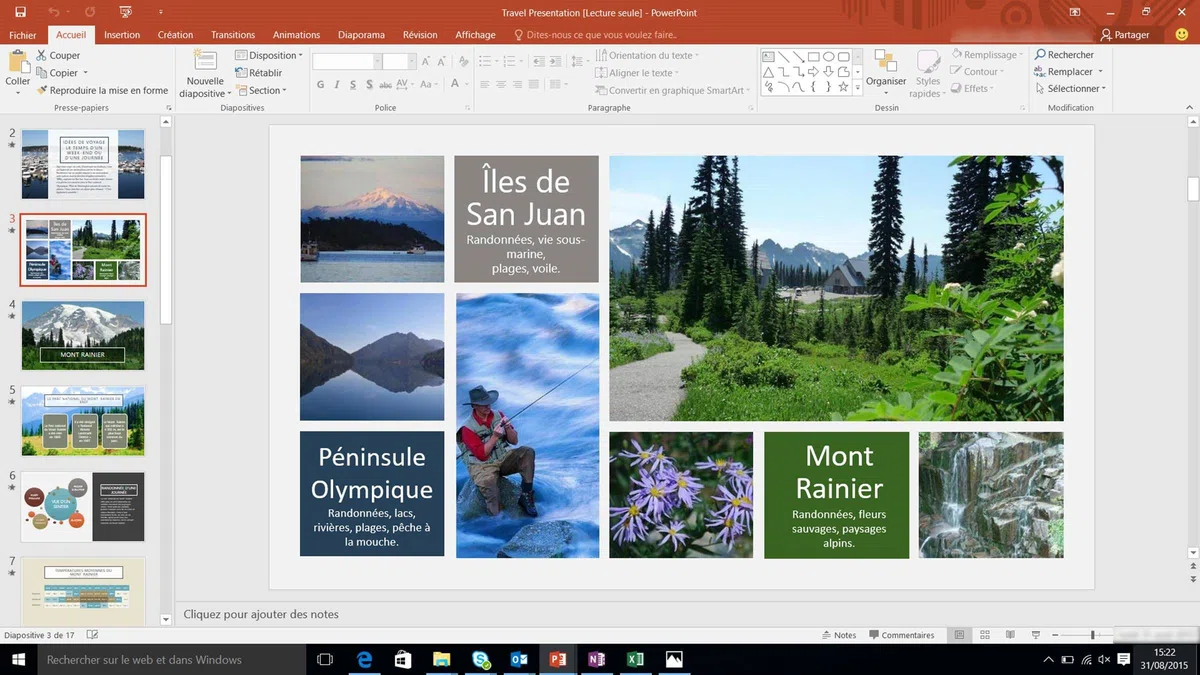Adjust the zoom slider
The image size is (1200, 675).
pos(1093,635)
